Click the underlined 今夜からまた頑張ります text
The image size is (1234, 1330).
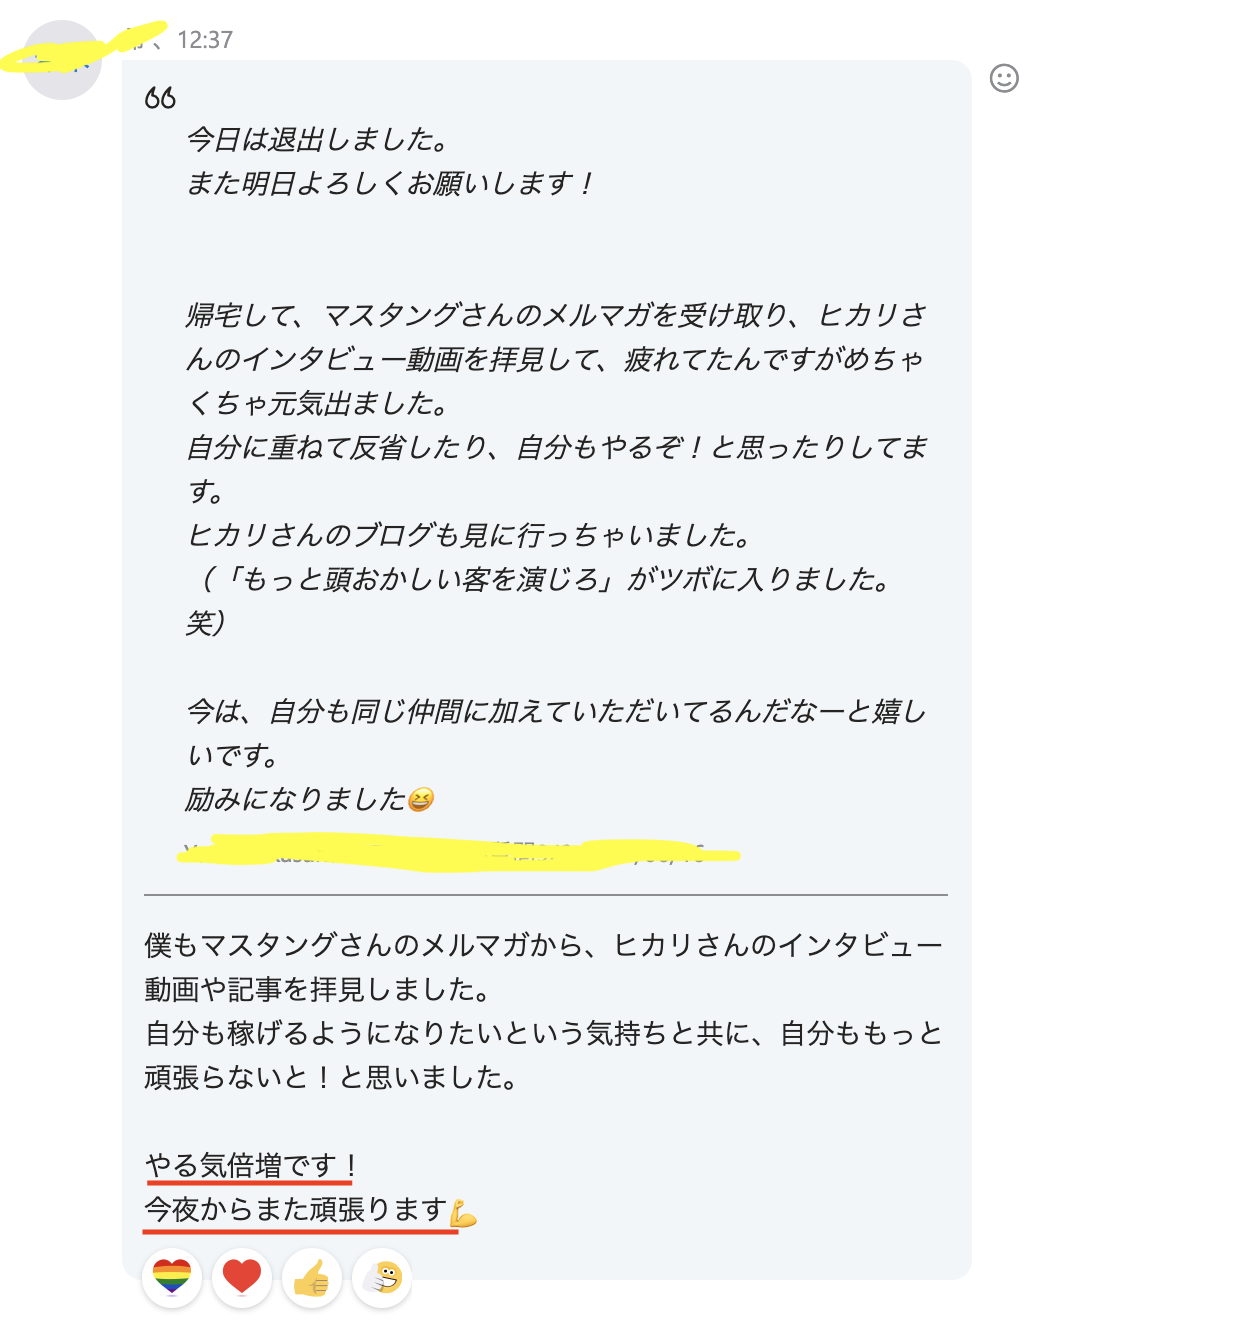[x=296, y=1210]
